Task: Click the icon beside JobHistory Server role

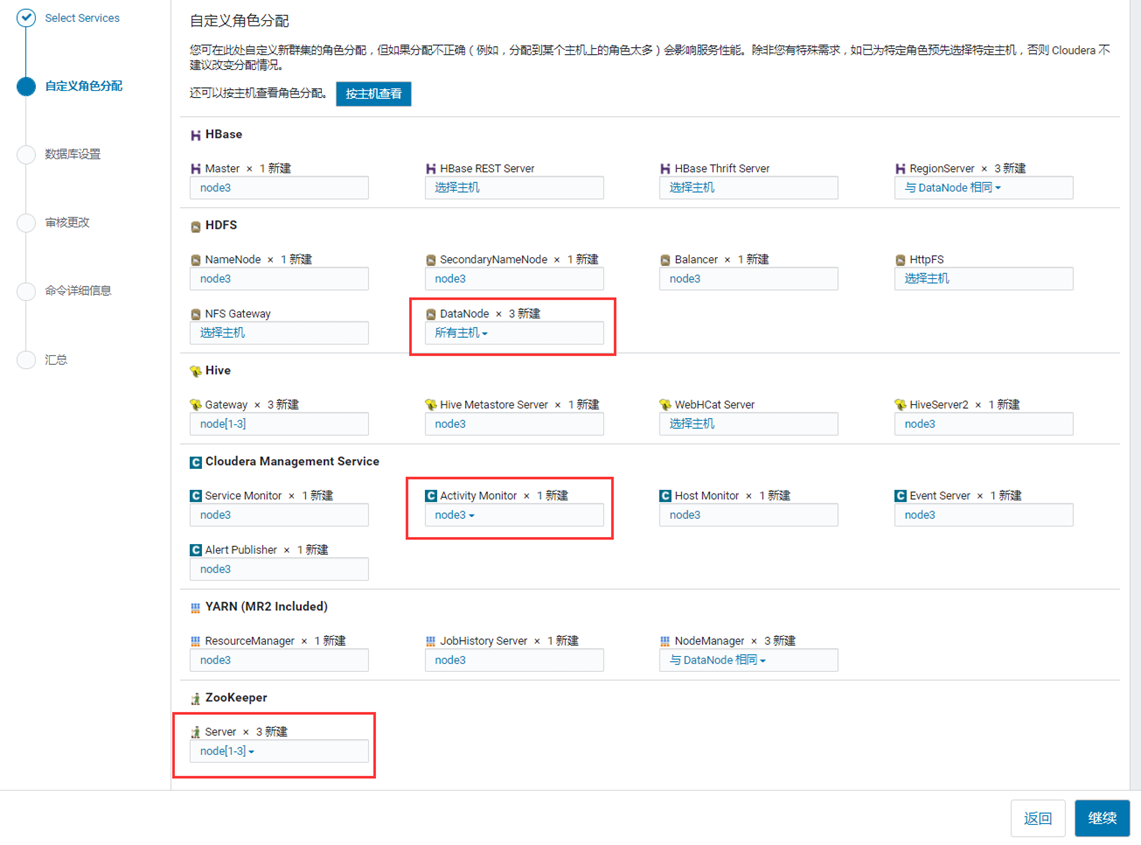Action: (x=430, y=641)
